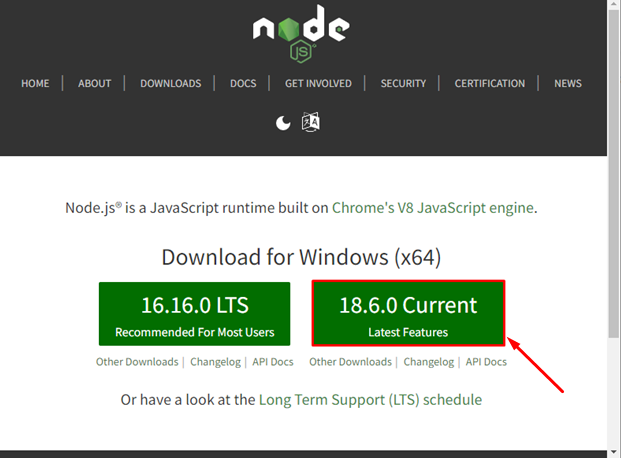
Task: Follow the Chrome's V8 JavaScript engine link
Action: [x=432, y=208]
